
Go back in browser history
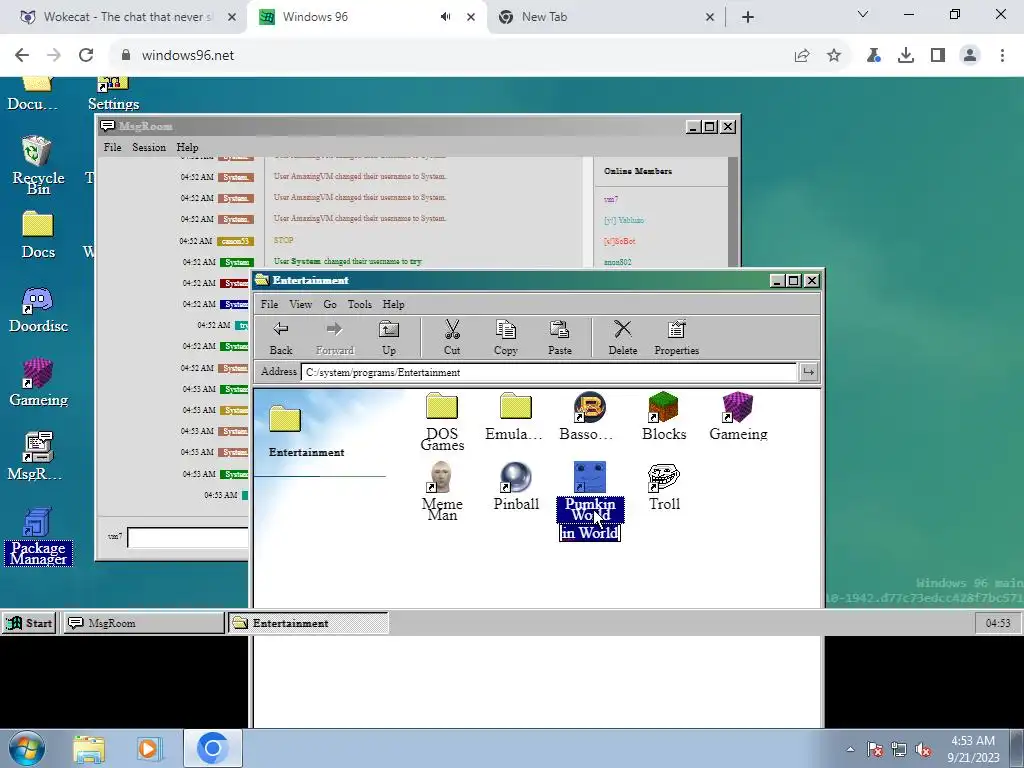pos(22,56)
